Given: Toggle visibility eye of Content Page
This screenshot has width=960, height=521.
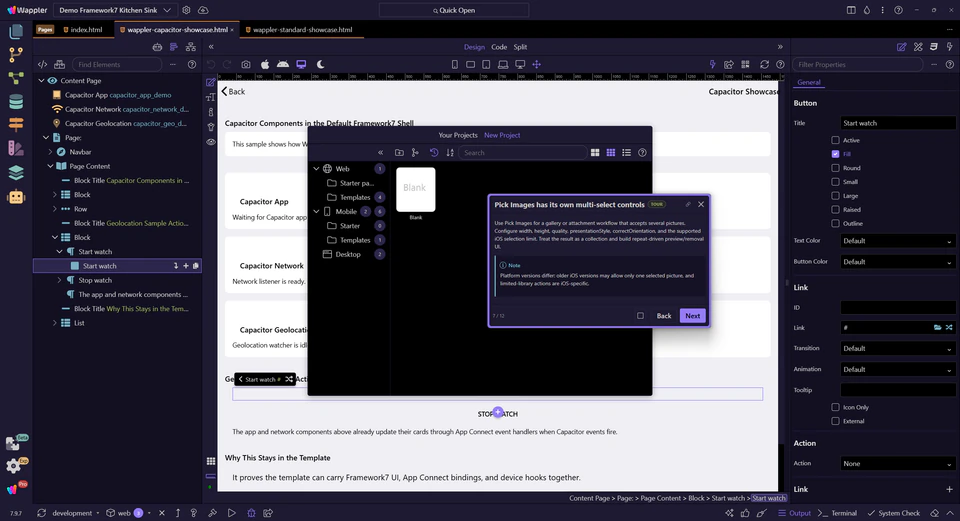Looking at the screenshot, I should (52, 81).
